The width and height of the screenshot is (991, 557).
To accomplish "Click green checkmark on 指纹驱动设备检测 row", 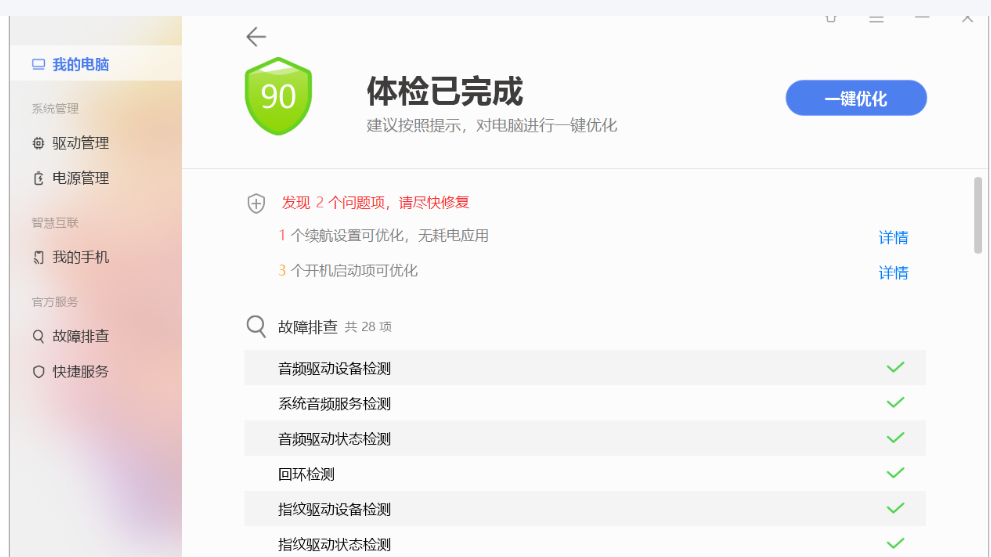I will pos(895,508).
